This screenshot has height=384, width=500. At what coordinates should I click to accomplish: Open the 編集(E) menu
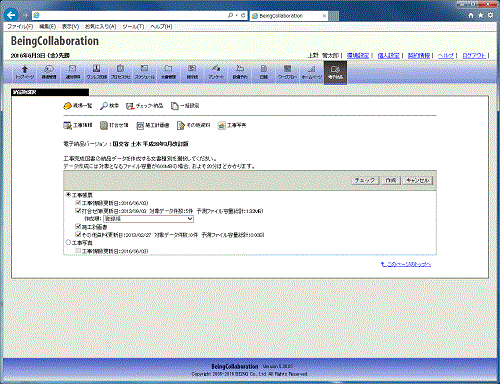tap(47, 26)
